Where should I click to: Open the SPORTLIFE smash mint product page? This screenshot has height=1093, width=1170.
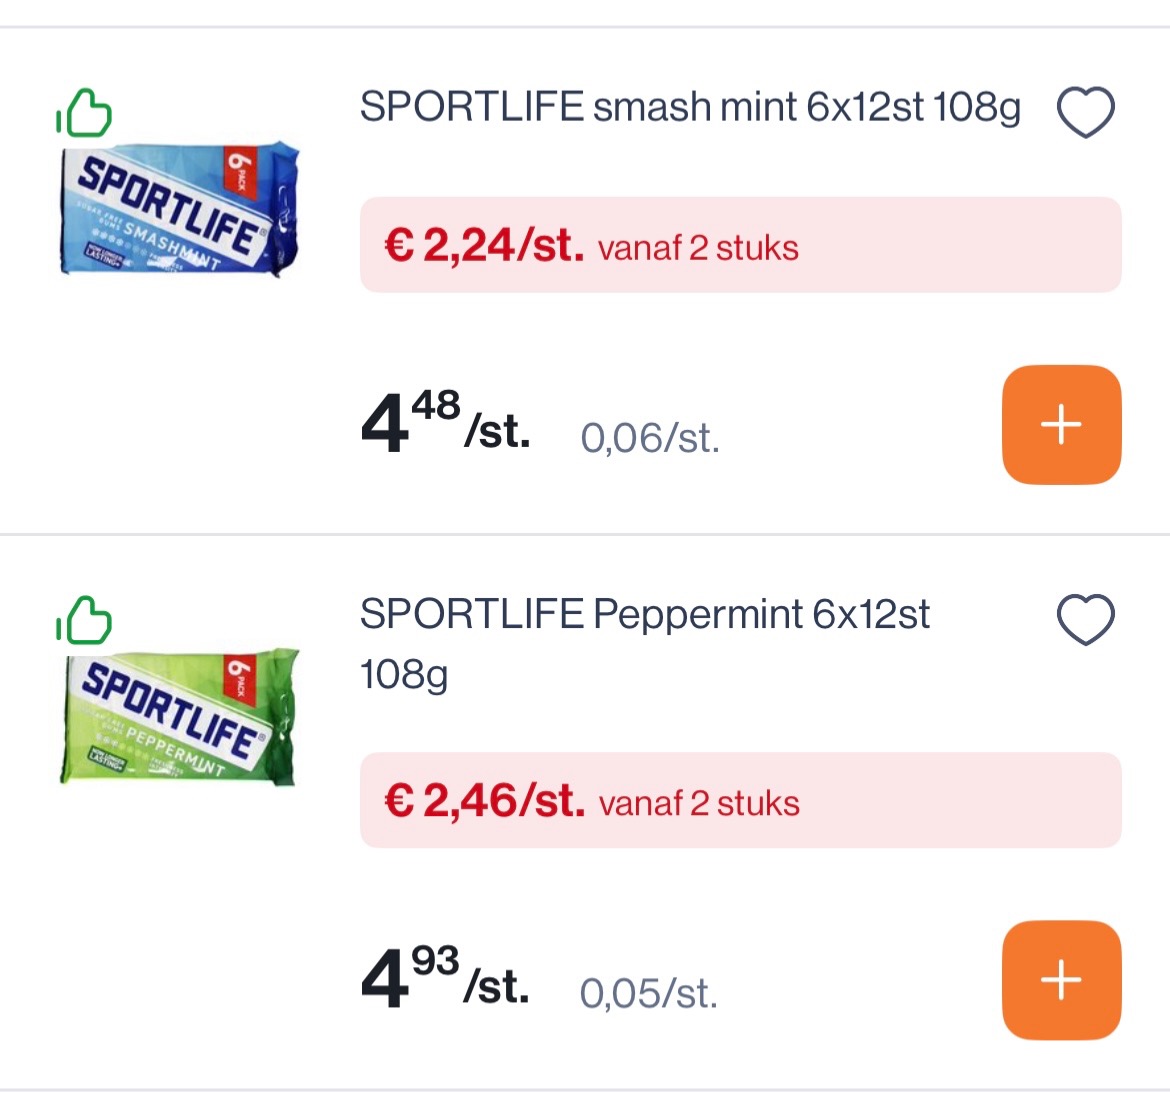pyautogui.click(x=690, y=106)
